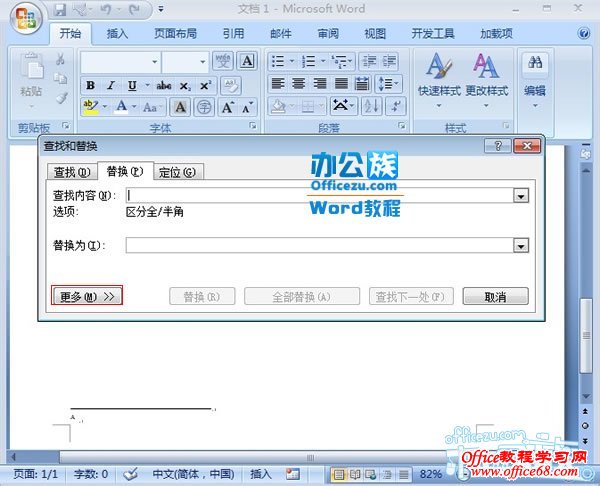Click the Office button orb
Image resolution: width=600 pixels, height=486 pixels.
(26, 17)
